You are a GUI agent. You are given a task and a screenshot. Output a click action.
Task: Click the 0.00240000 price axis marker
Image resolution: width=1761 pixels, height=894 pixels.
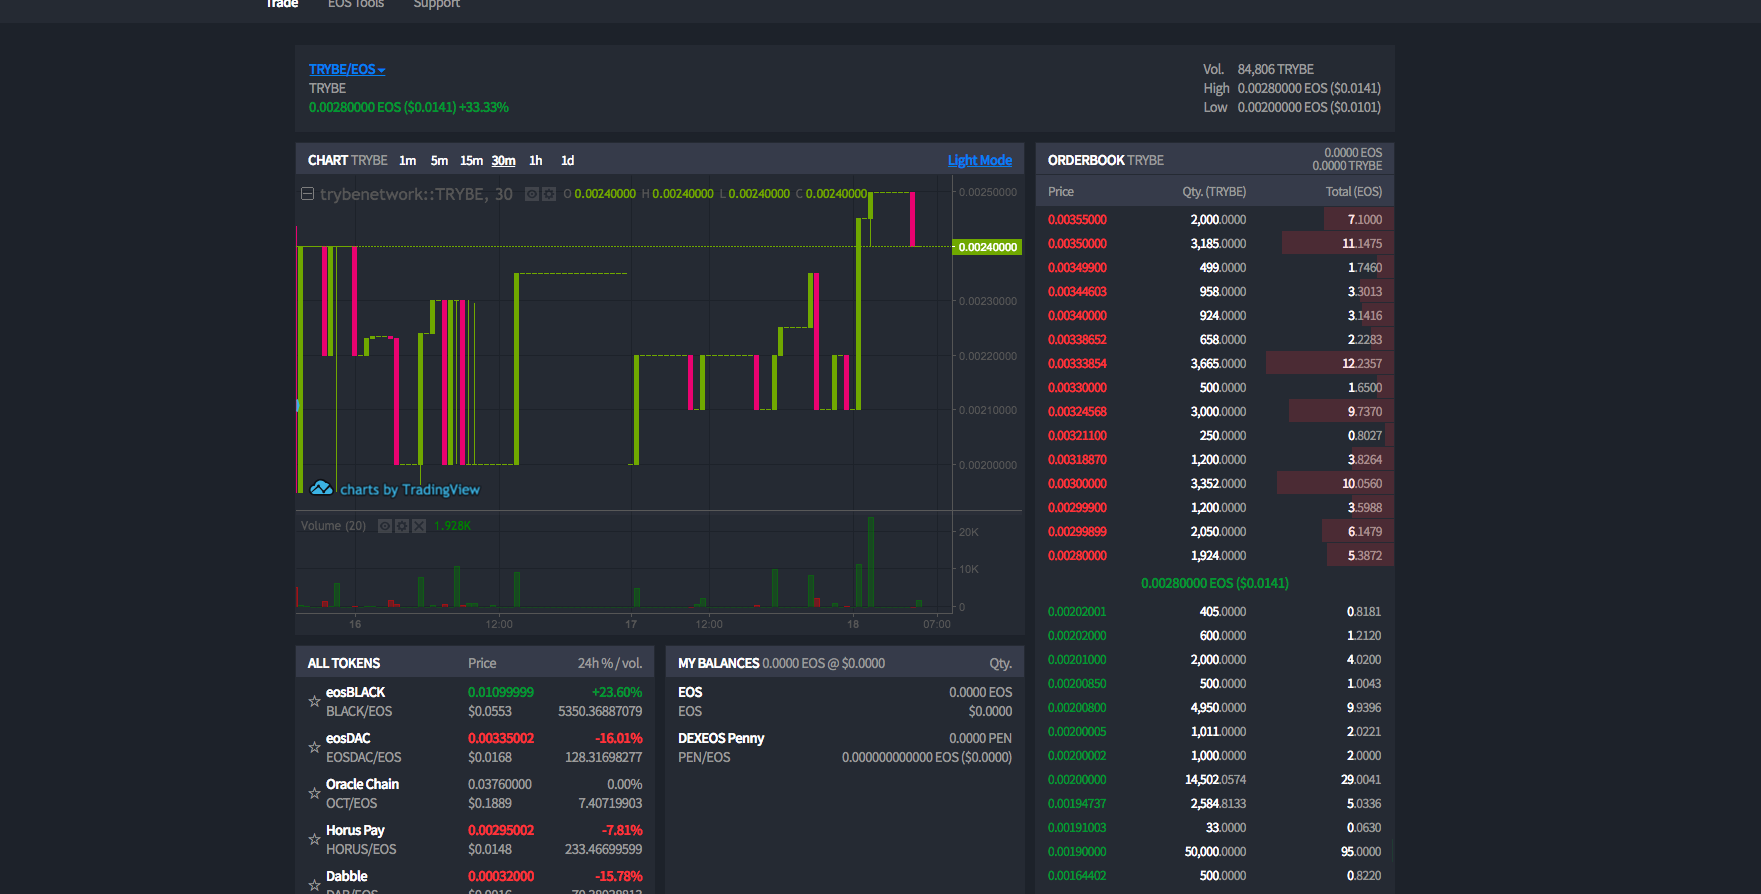pos(987,247)
